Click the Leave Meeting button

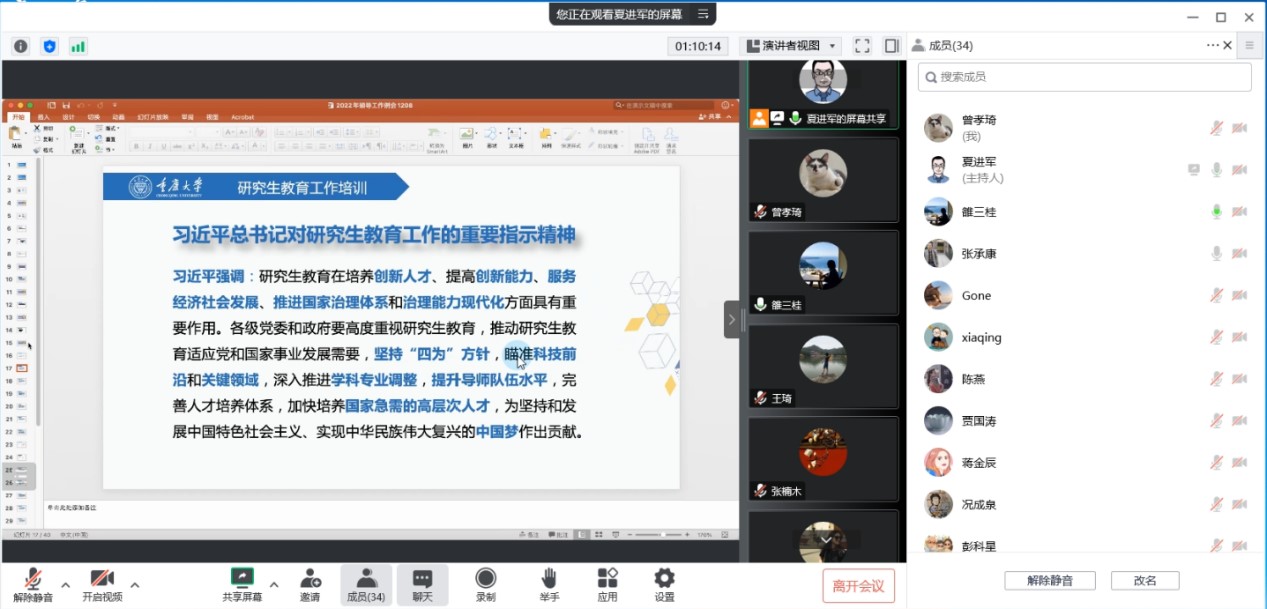(x=858, y=586)
